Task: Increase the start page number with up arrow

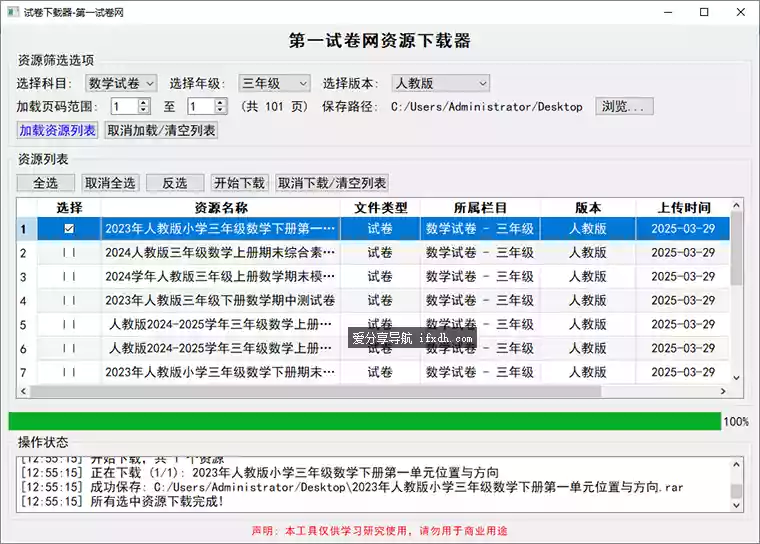Action: point(143,102)
